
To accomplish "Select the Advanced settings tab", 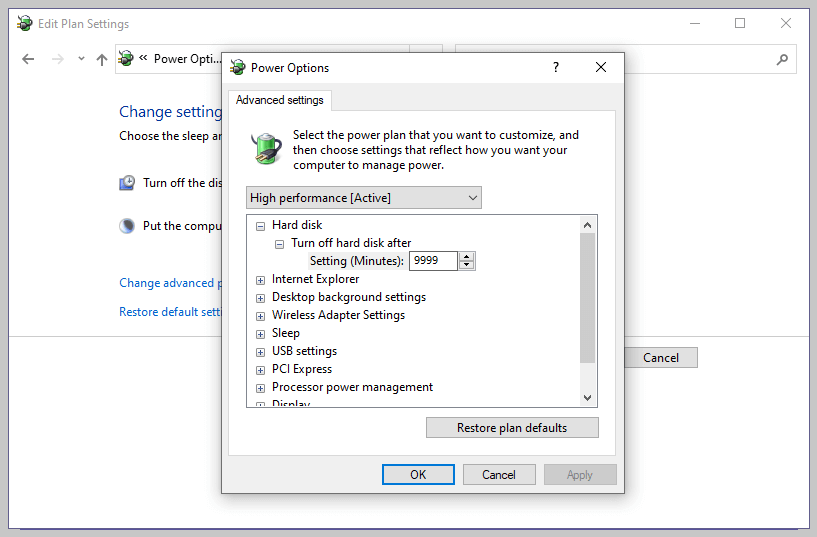I will click(x=280, y=100).
